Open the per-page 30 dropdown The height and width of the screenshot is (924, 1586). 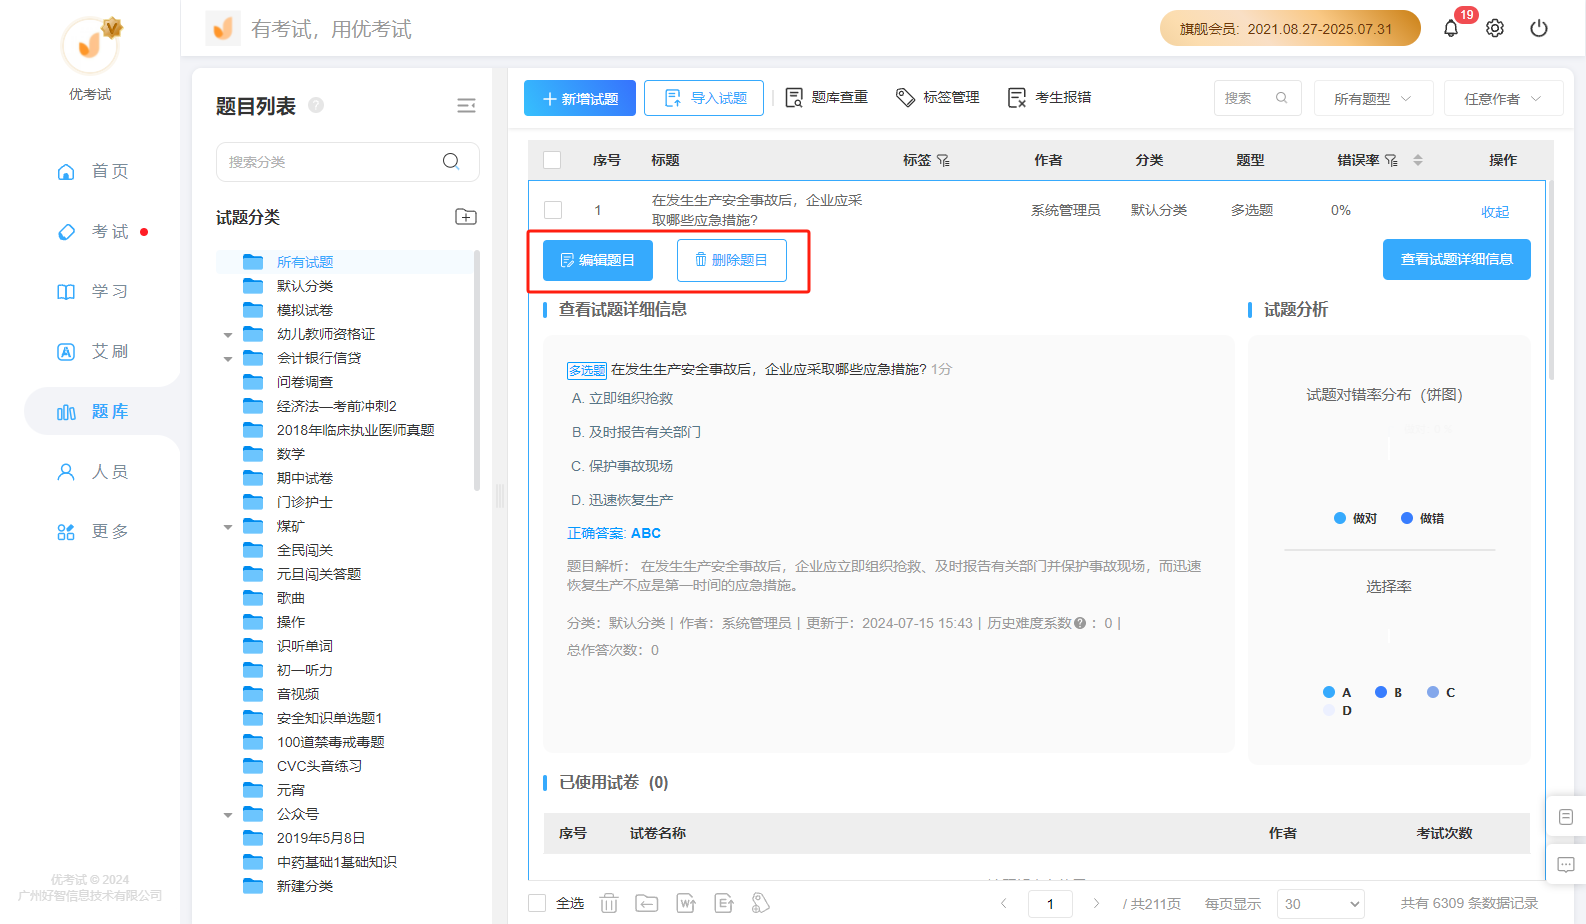tap(1321, 904)
